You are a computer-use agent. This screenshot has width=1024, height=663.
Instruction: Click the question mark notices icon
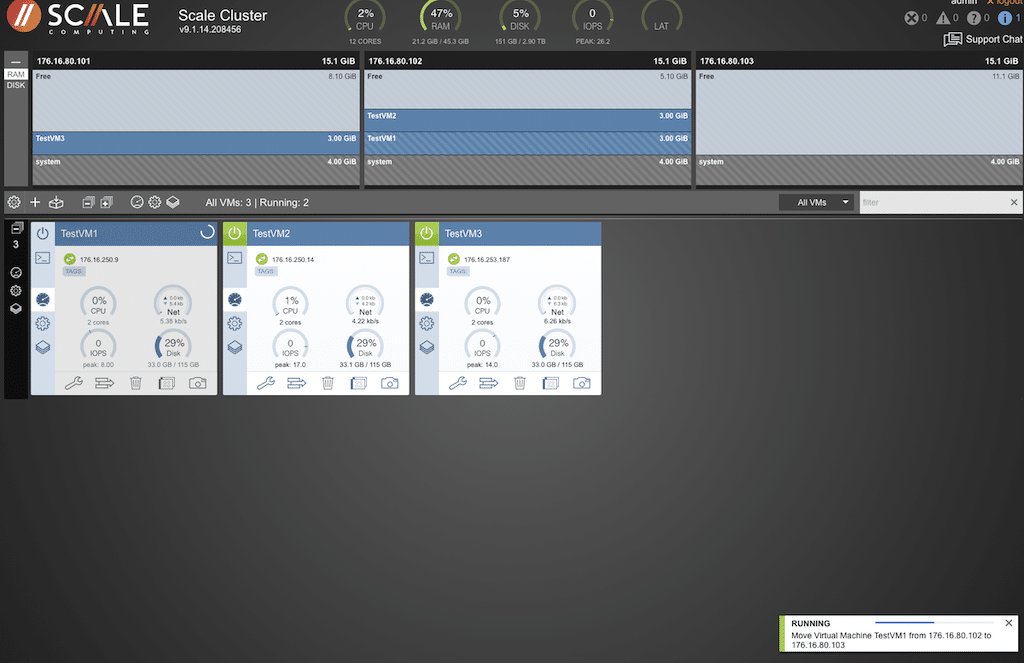pos(974,18)
